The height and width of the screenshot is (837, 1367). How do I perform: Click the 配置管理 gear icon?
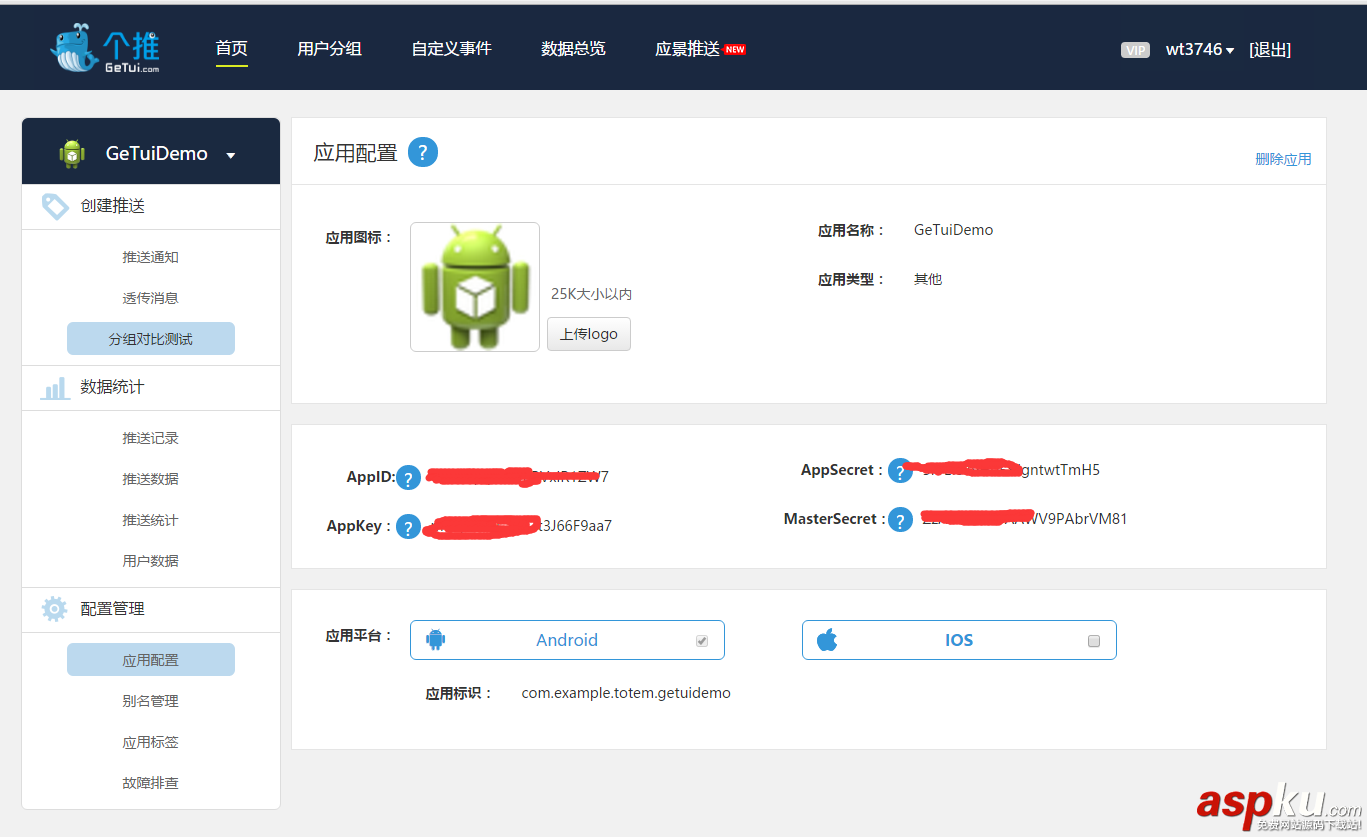[54, 608]
